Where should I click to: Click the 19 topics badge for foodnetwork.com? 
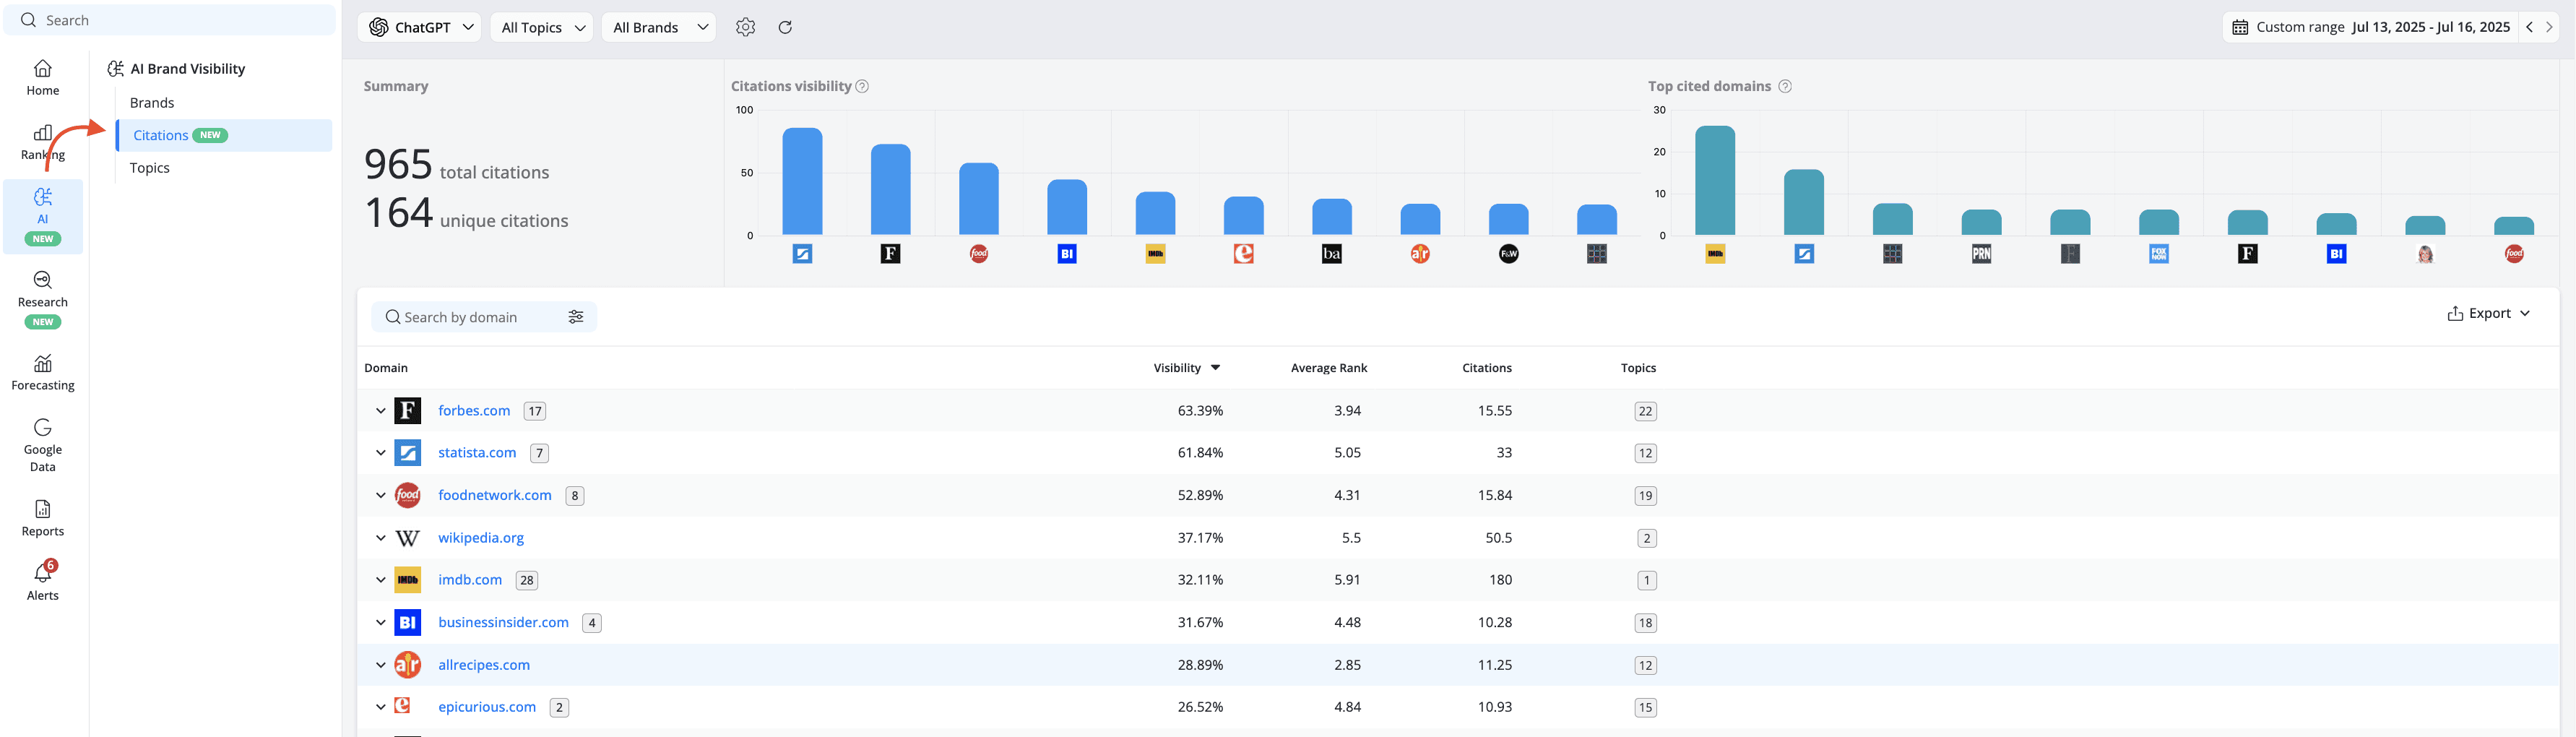coord(1645,495)
